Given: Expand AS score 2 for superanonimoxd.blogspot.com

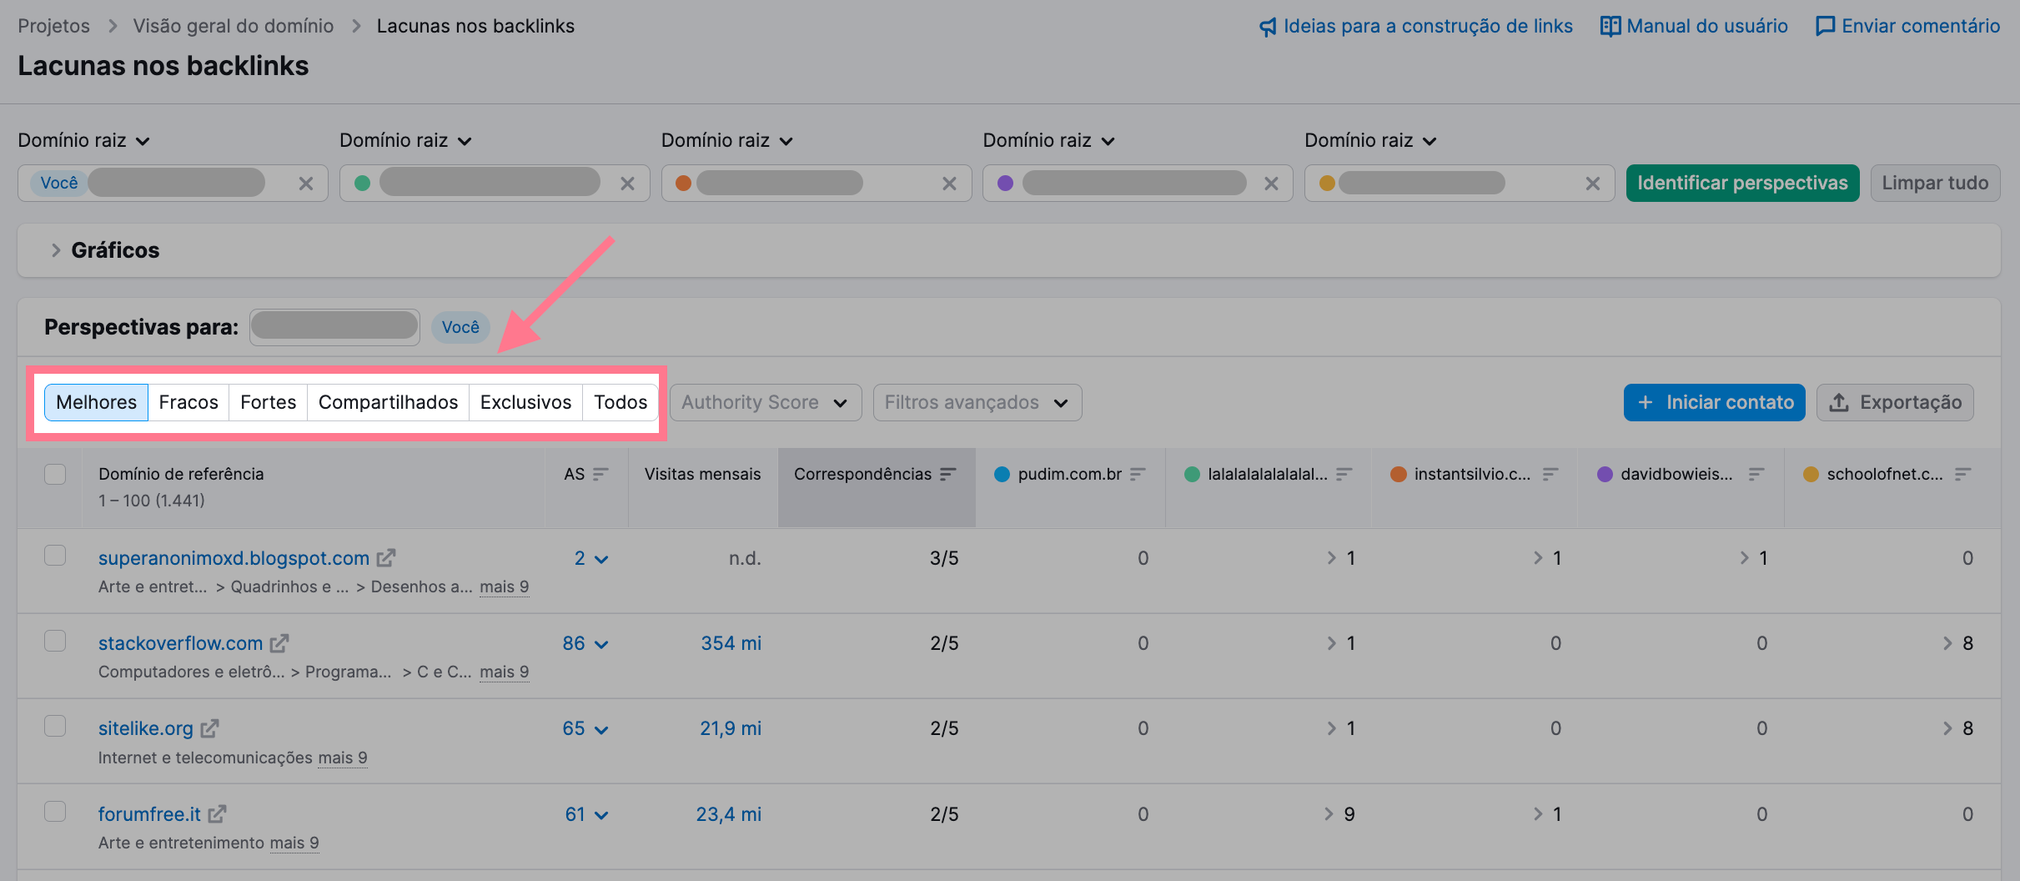Looking at the screenshot, I should [591, 558].
